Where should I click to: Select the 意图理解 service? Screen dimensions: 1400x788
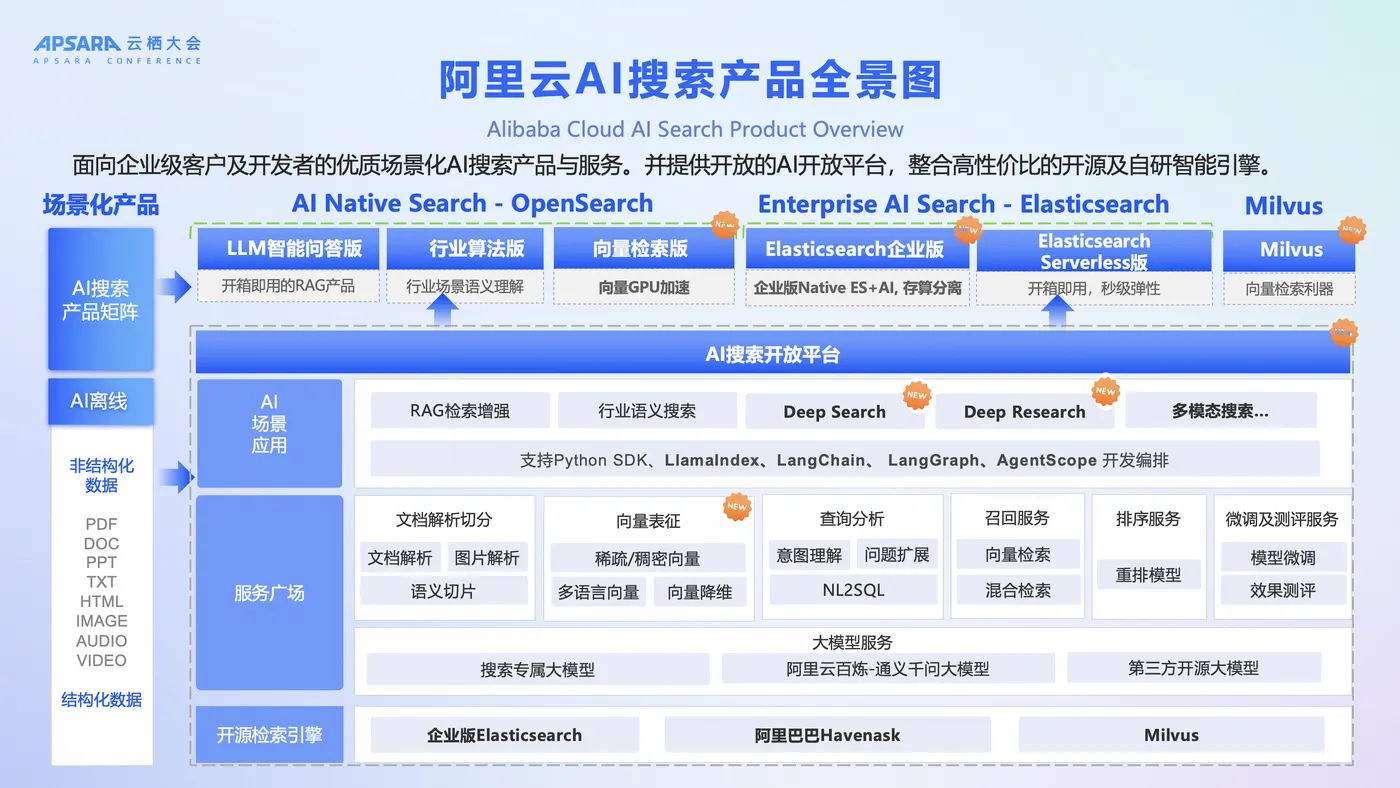click(809, 555)
